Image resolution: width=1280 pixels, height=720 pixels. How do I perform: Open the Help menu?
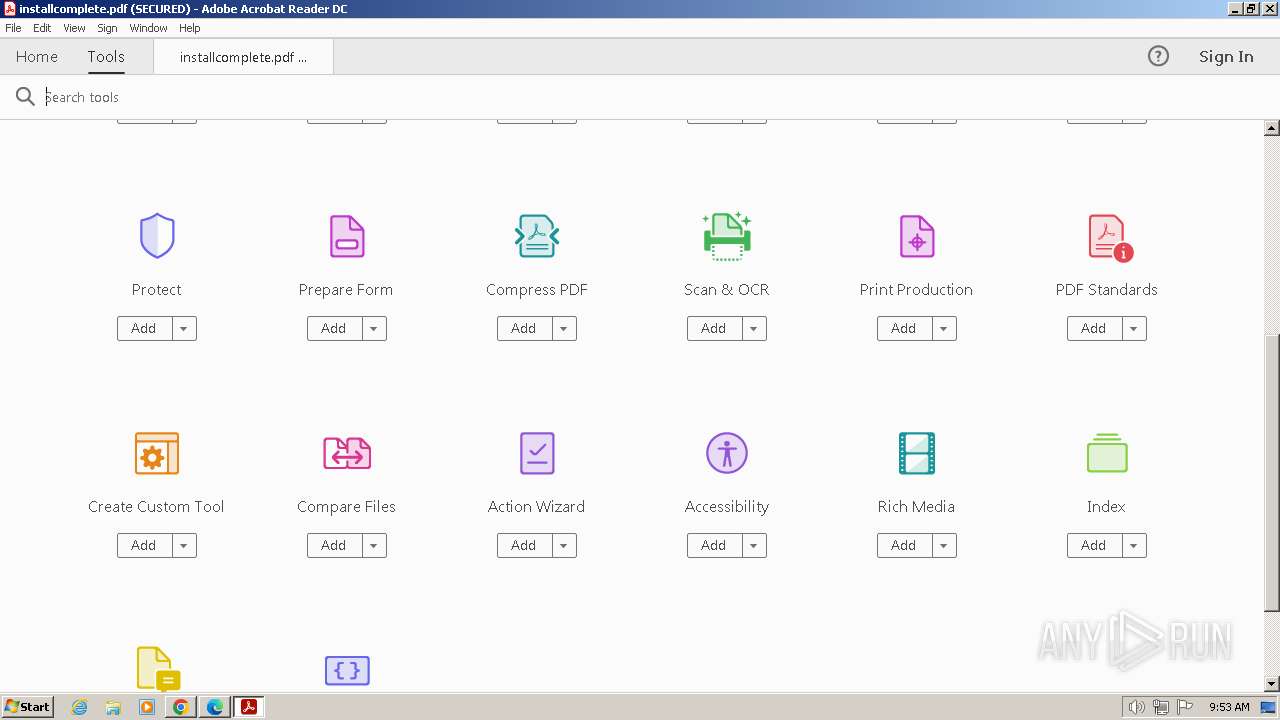(189, 28)
